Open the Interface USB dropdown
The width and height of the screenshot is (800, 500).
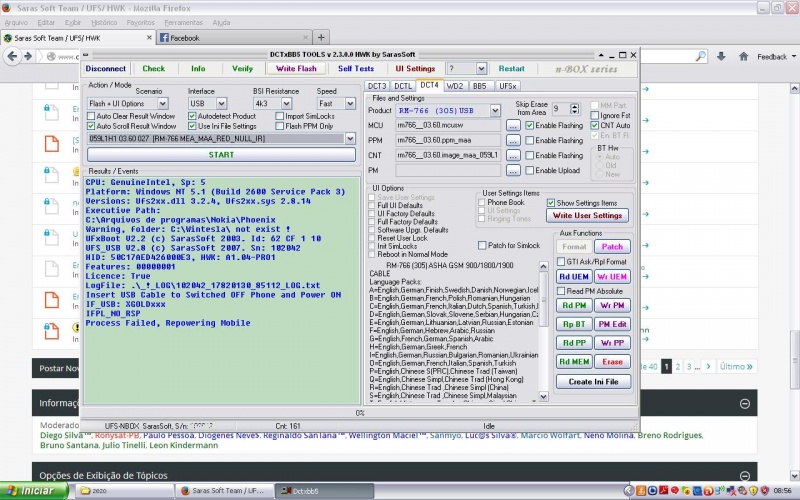pos(221,104)
